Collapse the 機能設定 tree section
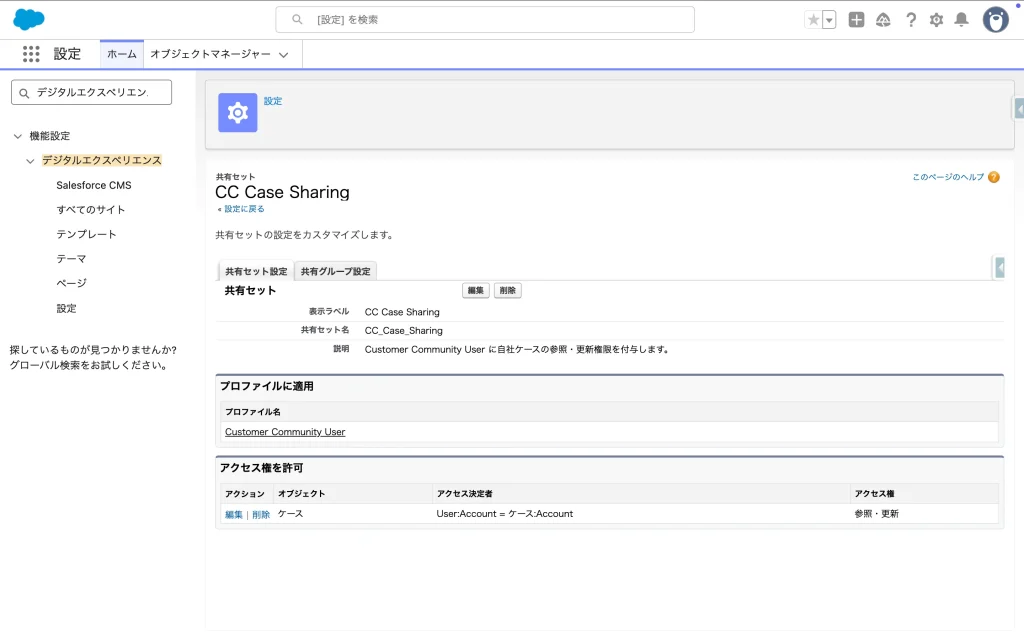This screenshot has width=1024, height=640. pyautogui.click(x=18, y=136)
